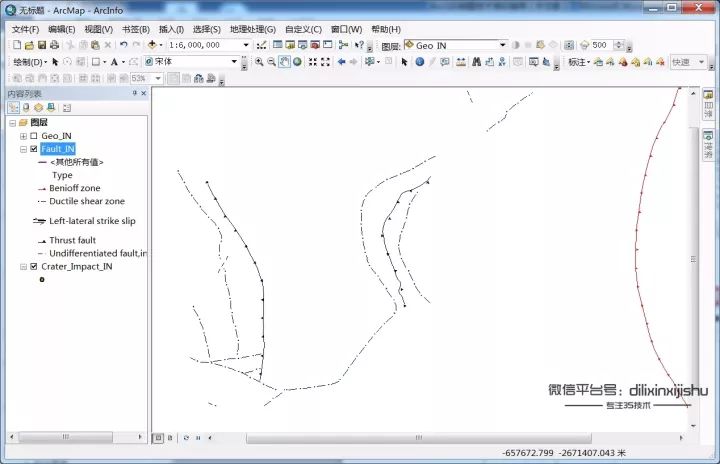Open table of contents Options icon

coord(67,108)
